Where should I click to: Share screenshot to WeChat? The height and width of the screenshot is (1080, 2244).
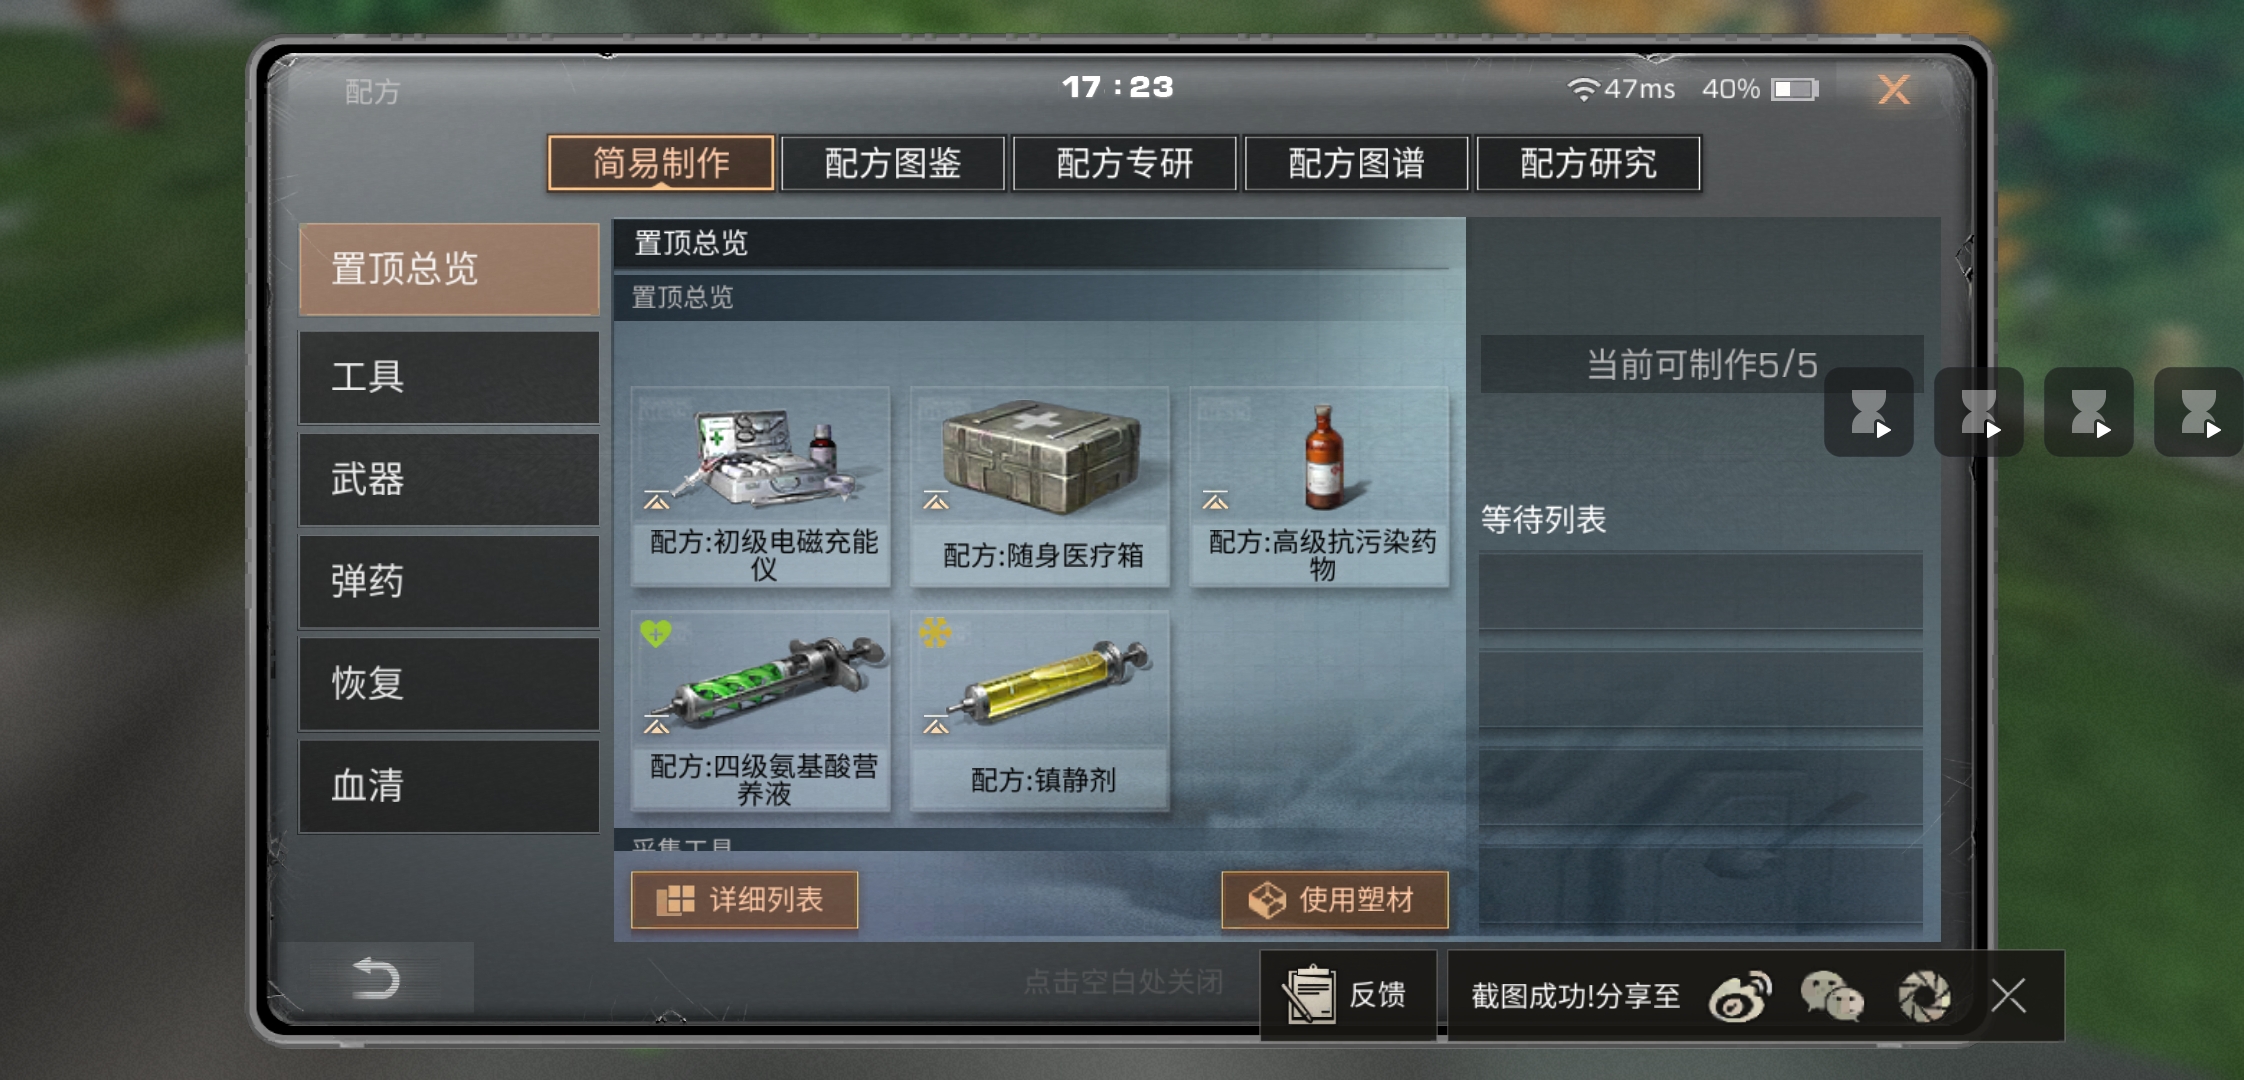pos(1832,996)
